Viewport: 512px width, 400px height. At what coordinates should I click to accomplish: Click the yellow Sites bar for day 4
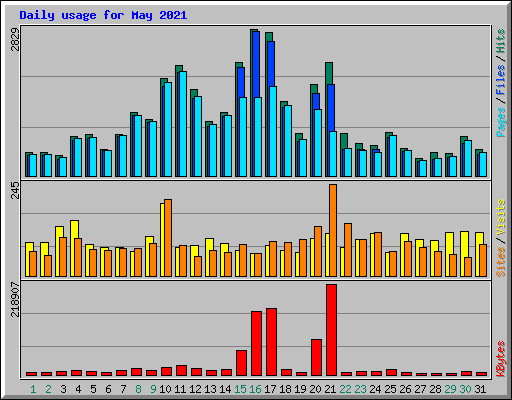(74, 229)
